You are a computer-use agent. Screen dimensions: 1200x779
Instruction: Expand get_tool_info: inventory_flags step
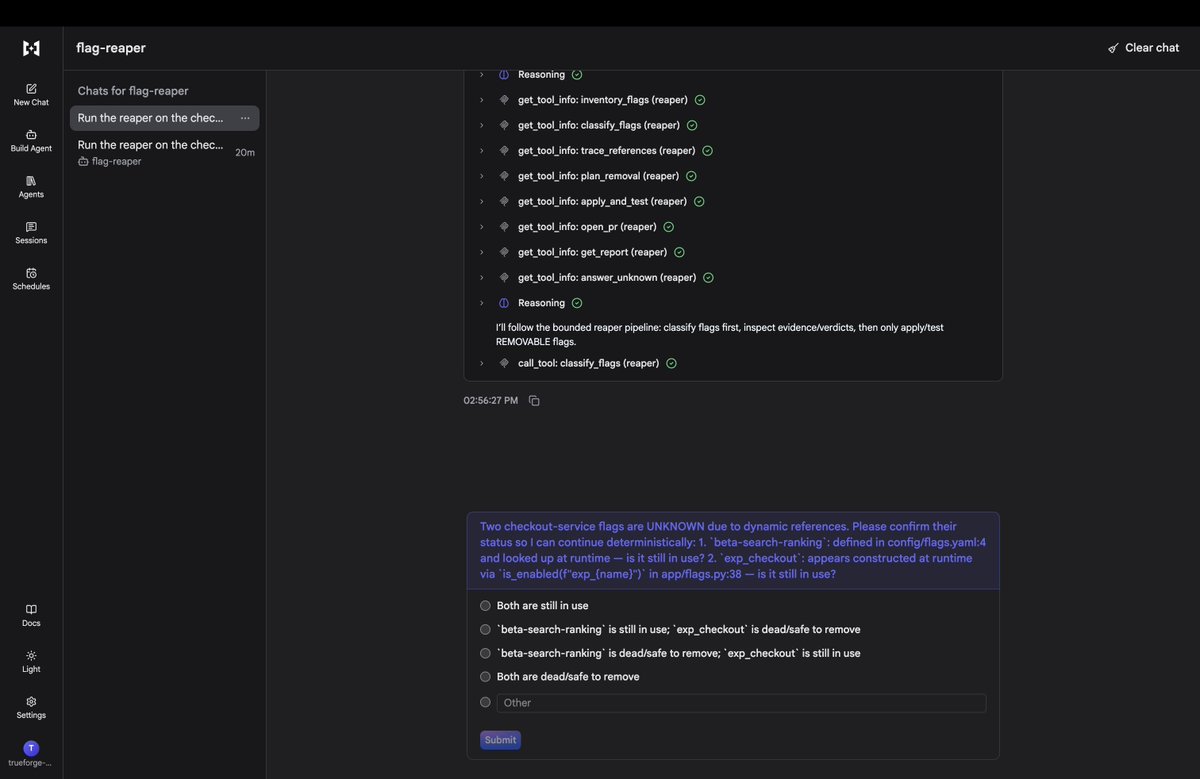(481, 100)
